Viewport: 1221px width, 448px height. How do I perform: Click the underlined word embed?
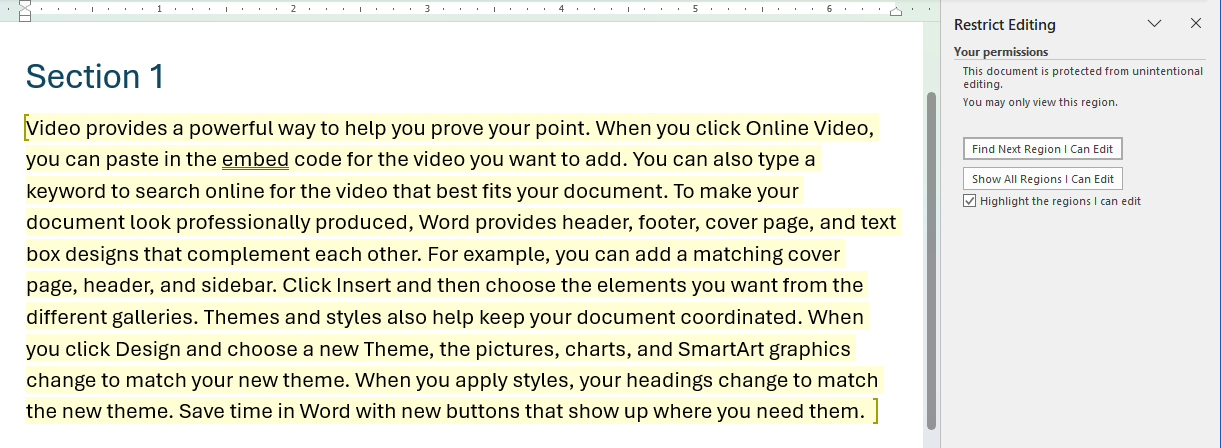coord(255,159)
